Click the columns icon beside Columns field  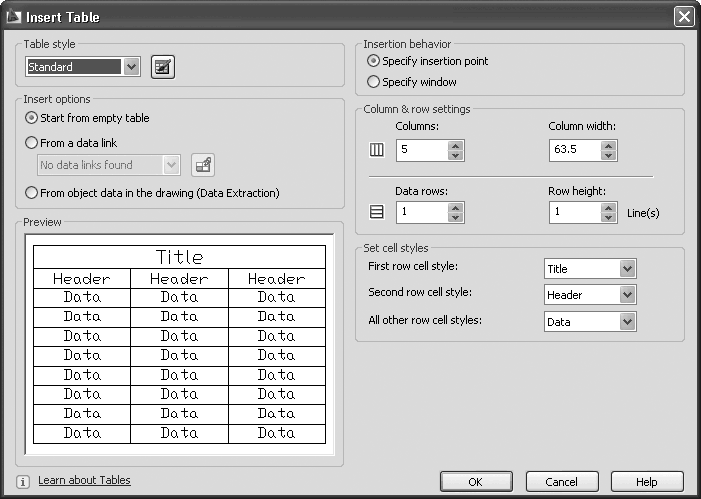[377, 151]
